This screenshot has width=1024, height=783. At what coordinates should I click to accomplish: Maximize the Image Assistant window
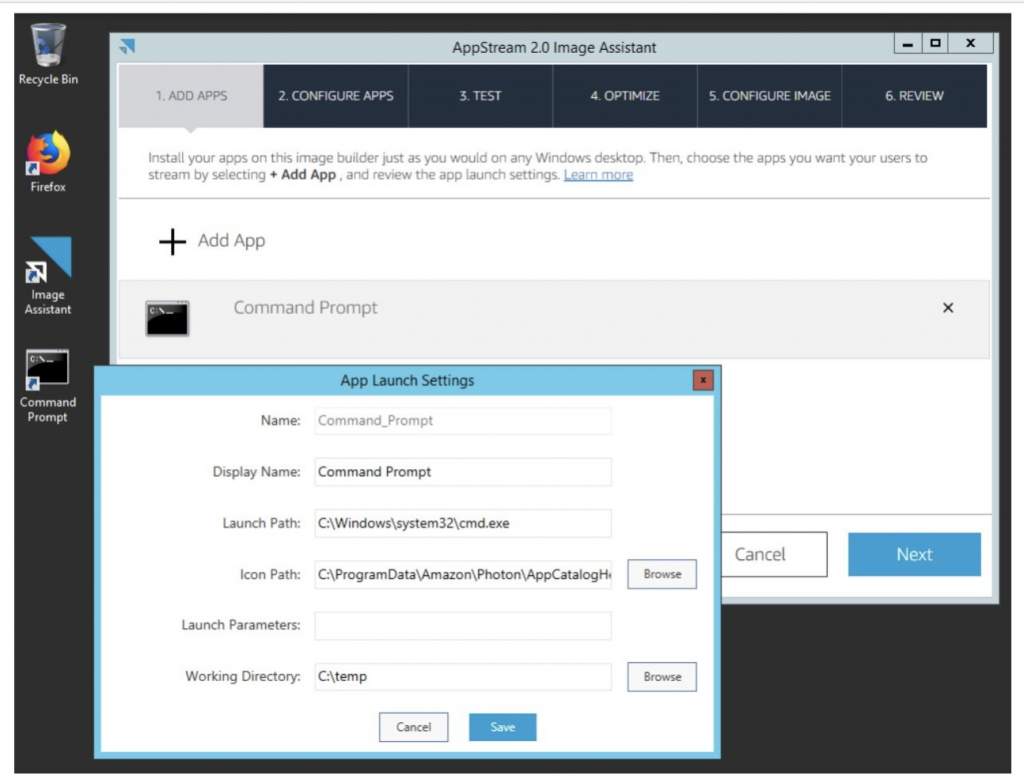[x=935, y=44]
